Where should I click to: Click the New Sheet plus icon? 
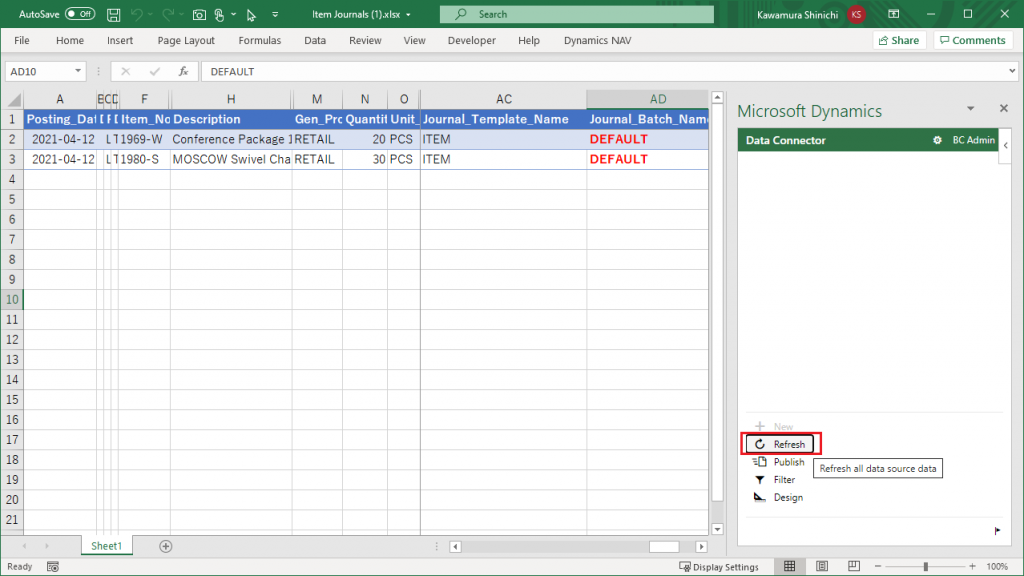click(166, 546)
